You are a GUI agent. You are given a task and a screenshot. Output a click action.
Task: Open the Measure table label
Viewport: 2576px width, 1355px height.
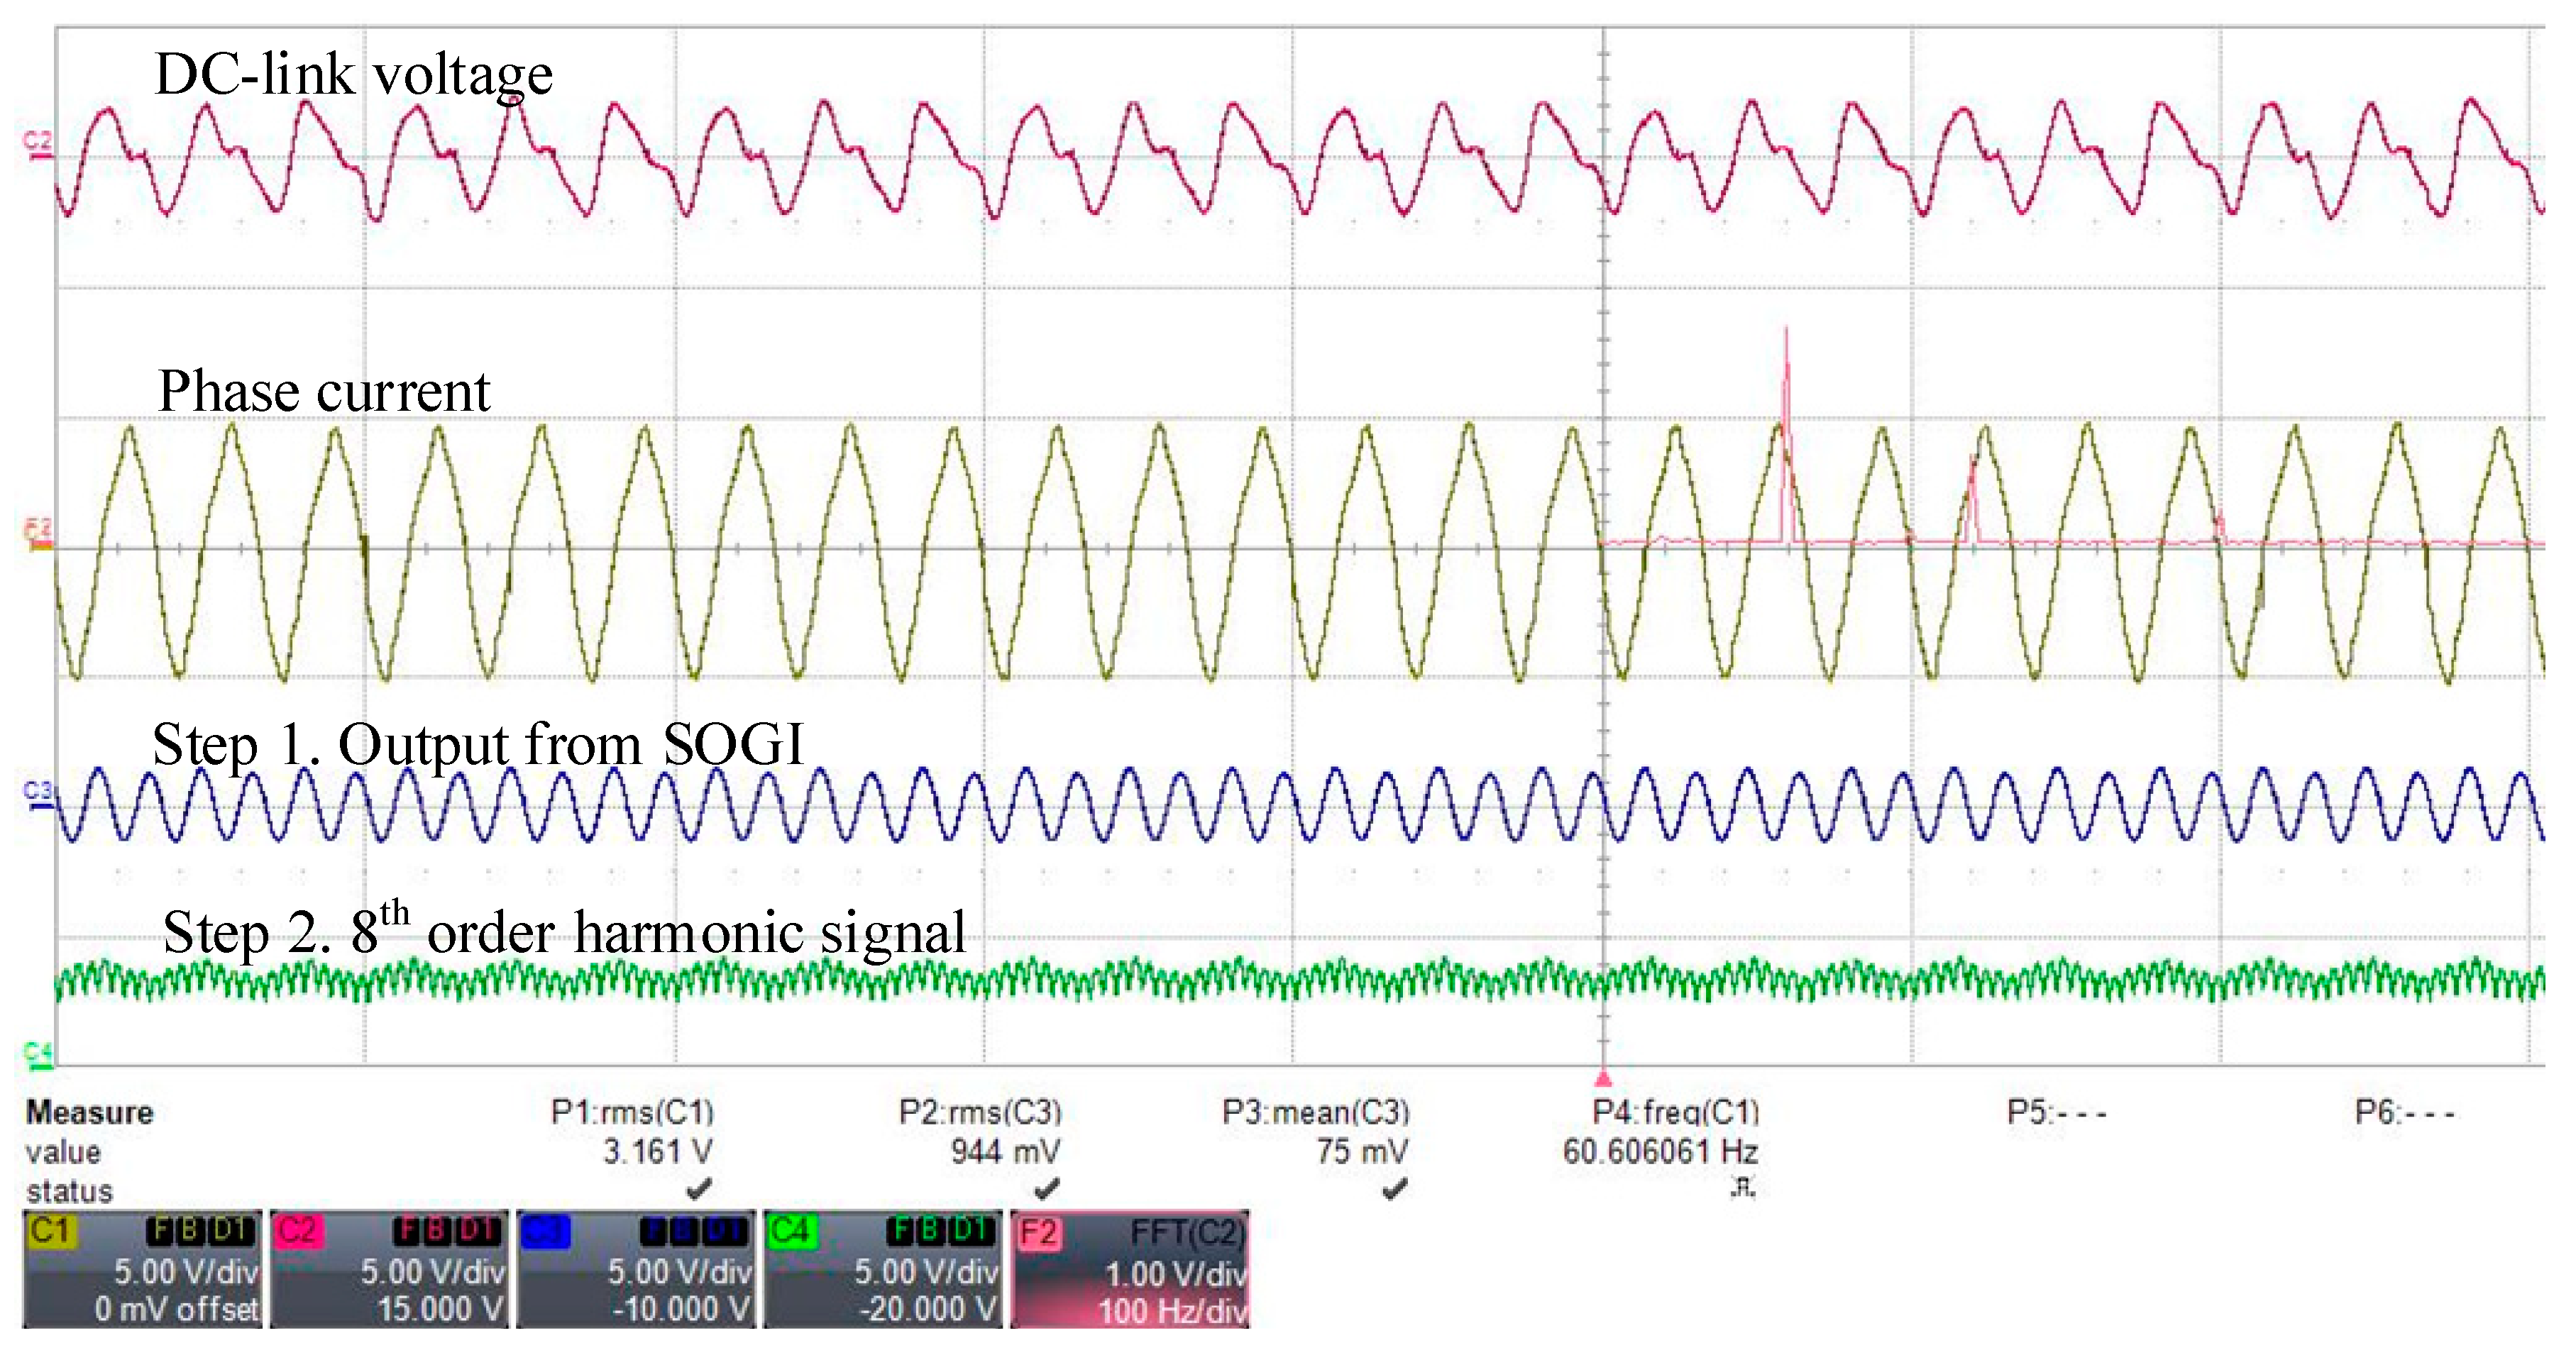[x=90, y=1113]
